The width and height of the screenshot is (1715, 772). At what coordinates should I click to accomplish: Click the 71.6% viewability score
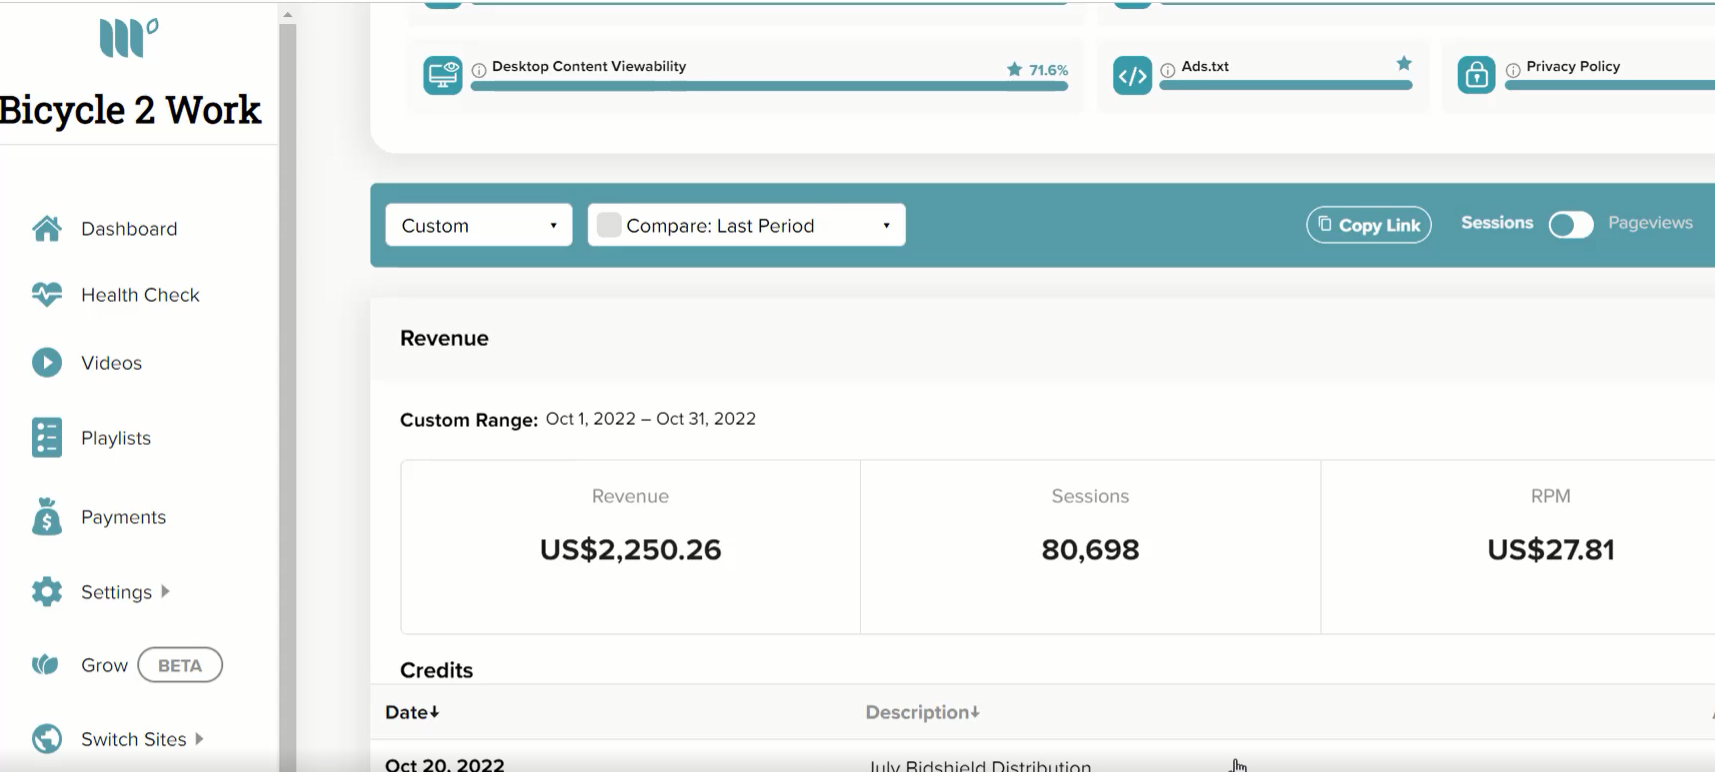[1048, 70]
